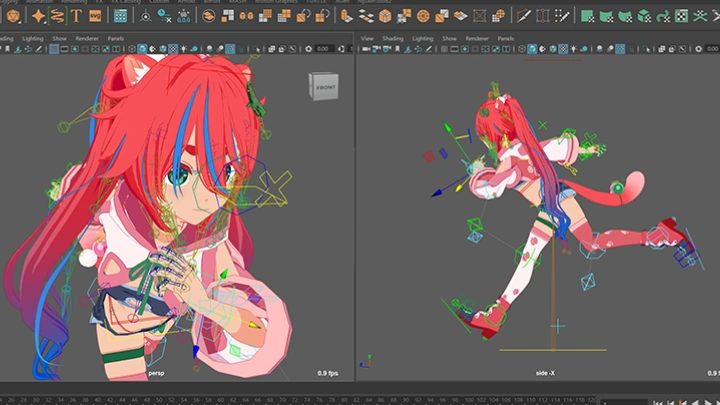Toggle multisample anti-aliasing in persp panel
This screenshot has width=720, height=405.
[230, 49]
